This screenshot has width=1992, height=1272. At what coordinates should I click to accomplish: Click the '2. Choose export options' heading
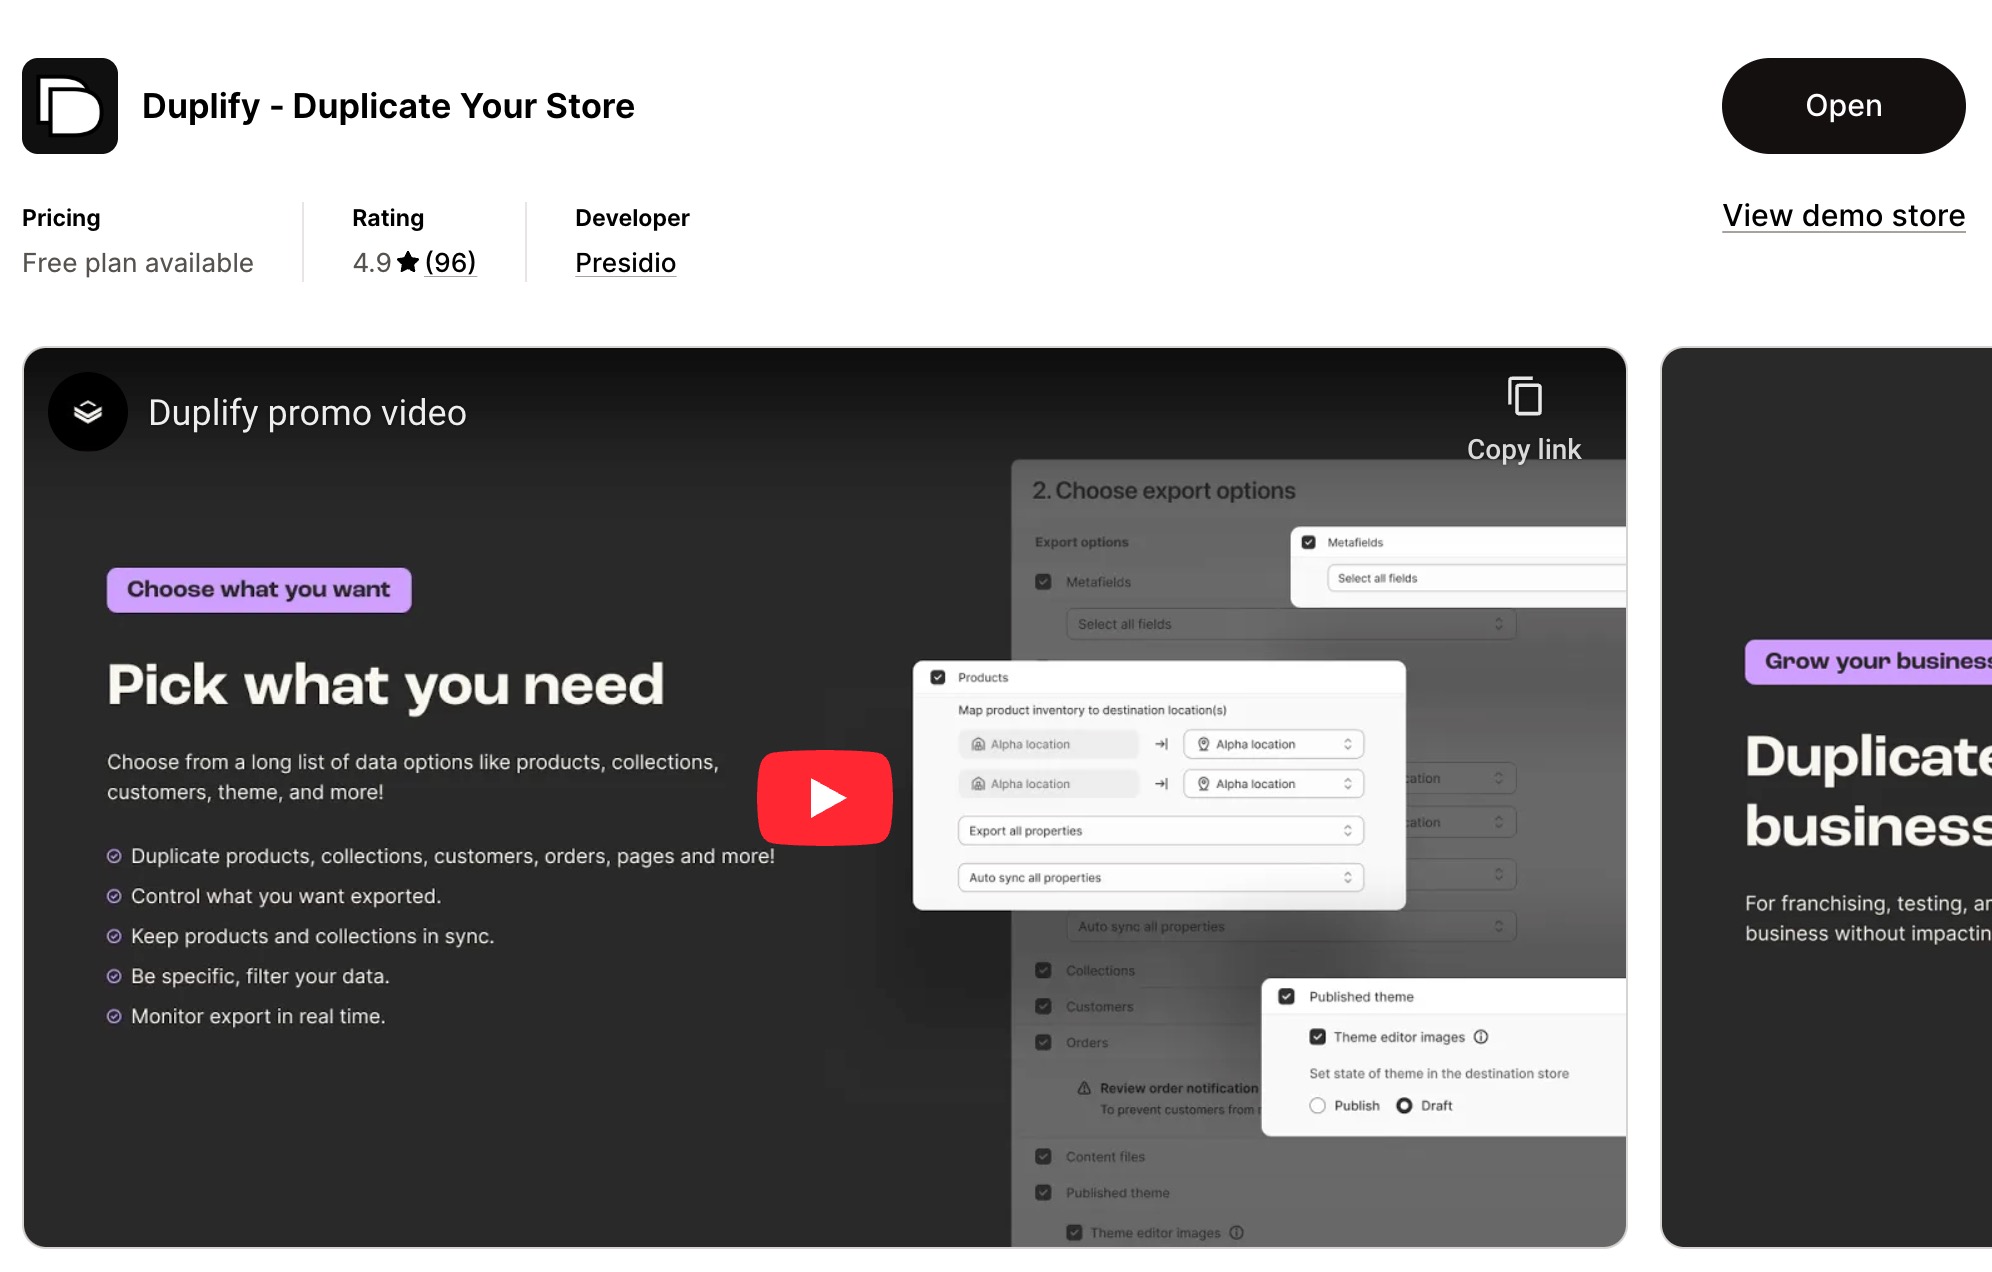(x=1163, y=491)
